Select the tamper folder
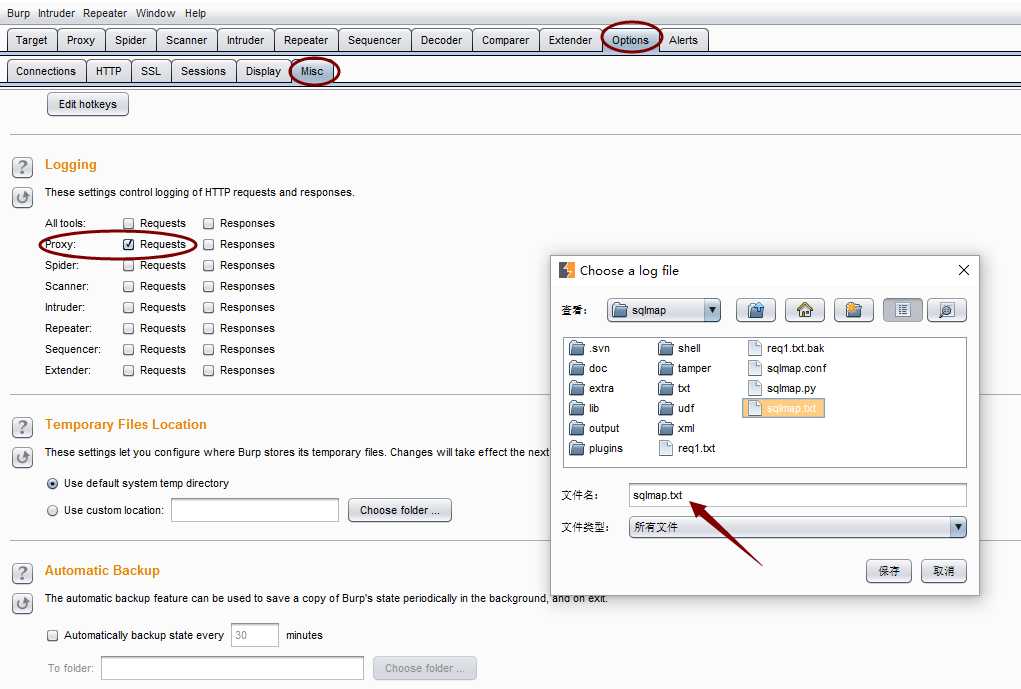 coord(685,368)
